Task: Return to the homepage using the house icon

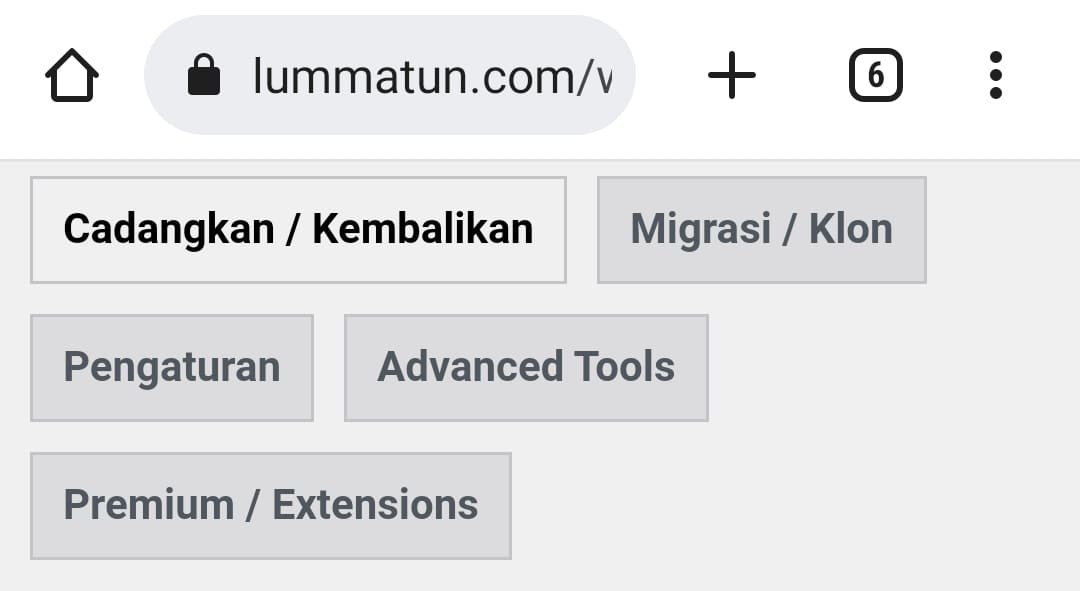Action: point(72,75)
